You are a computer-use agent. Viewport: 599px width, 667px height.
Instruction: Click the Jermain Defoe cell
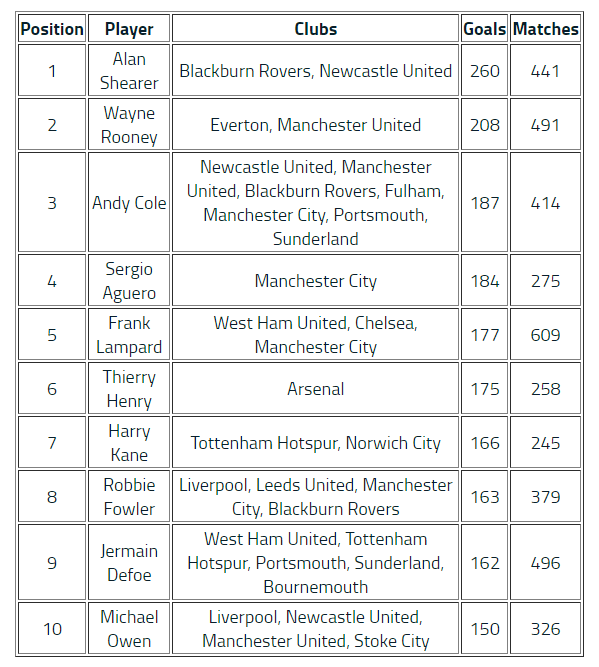tap(129, 562)
